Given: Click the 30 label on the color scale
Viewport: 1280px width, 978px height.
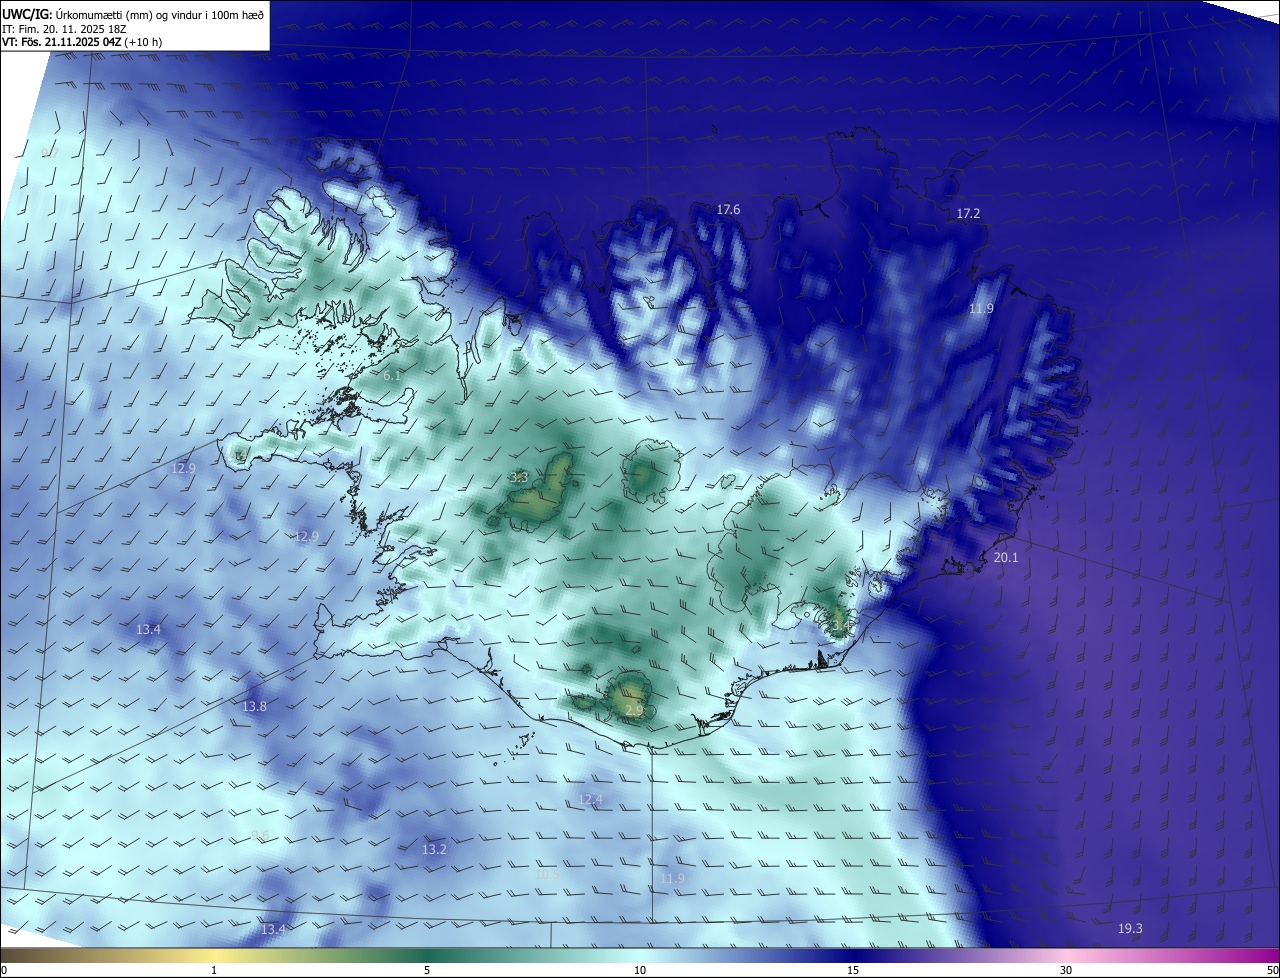Looking at the screenshot, I should coord(1066,971).
